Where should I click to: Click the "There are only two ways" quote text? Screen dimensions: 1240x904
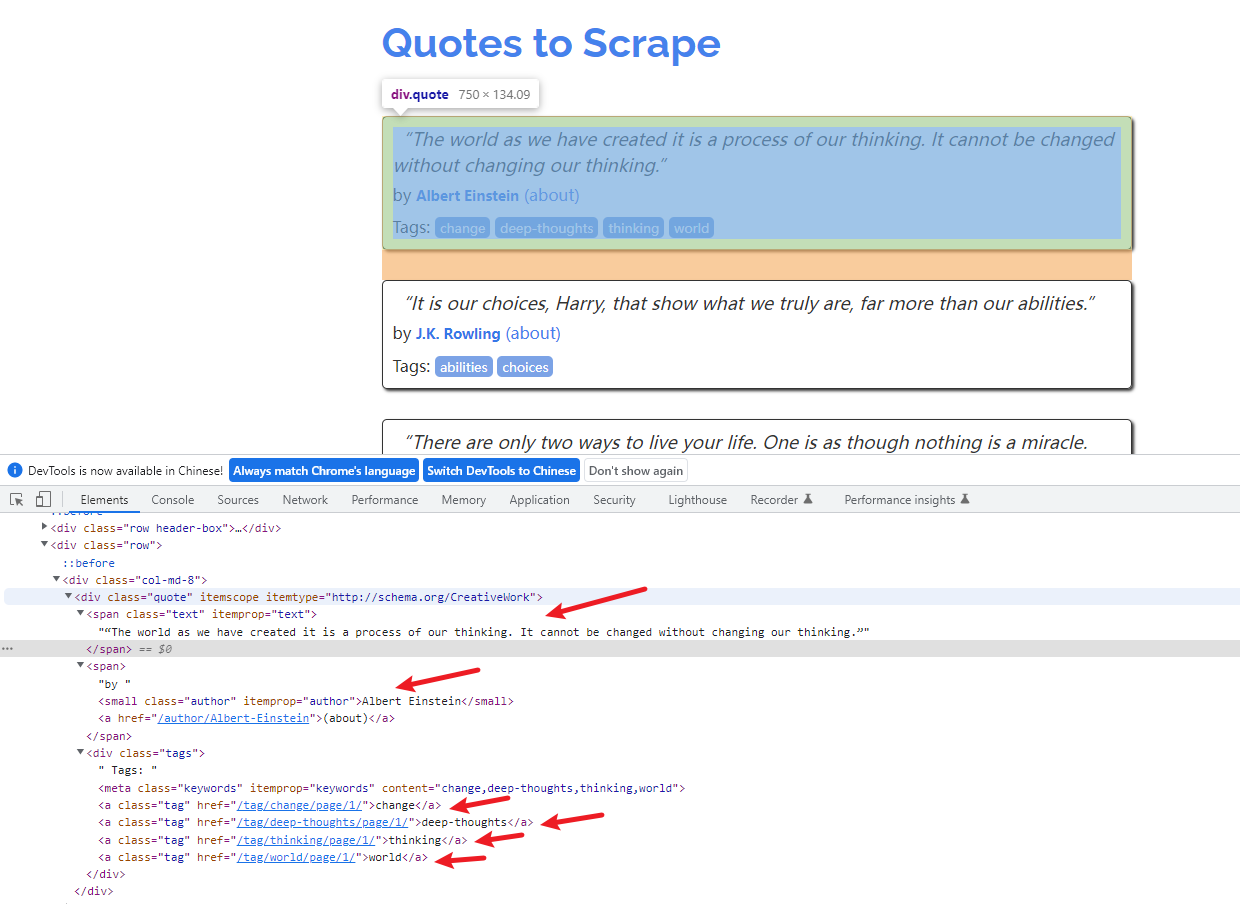(746, 442)
